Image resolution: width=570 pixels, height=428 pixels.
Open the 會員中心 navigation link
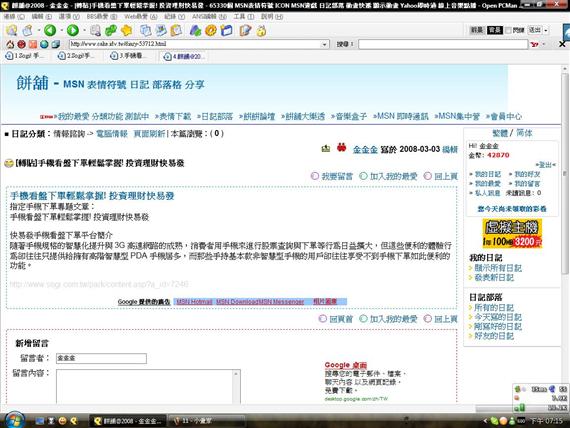coord(506,116)
